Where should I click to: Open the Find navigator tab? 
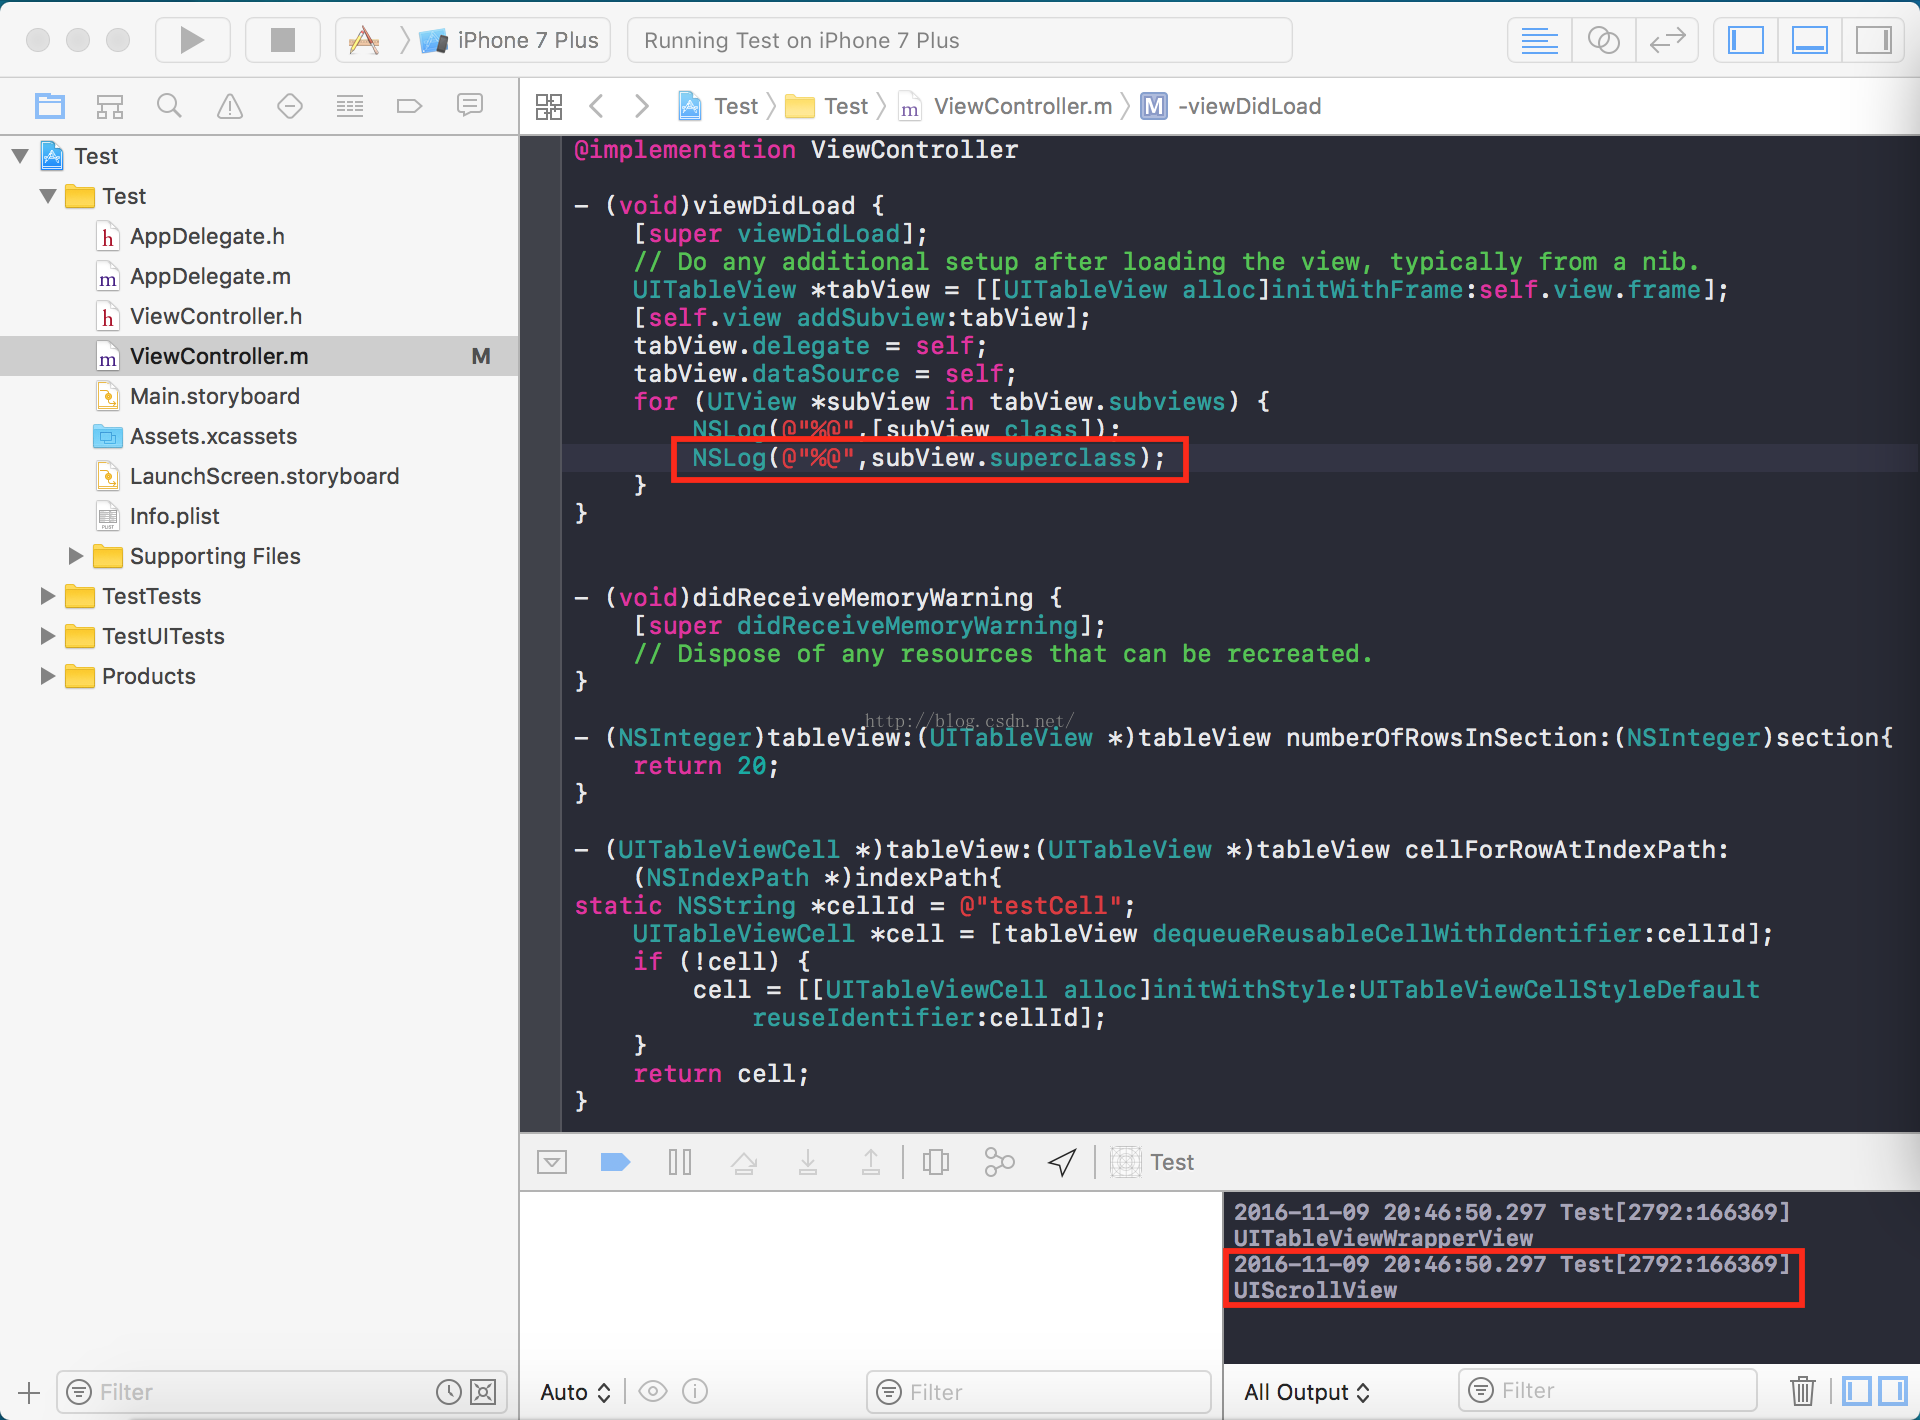pyautogui.click(x=169, y=105)
